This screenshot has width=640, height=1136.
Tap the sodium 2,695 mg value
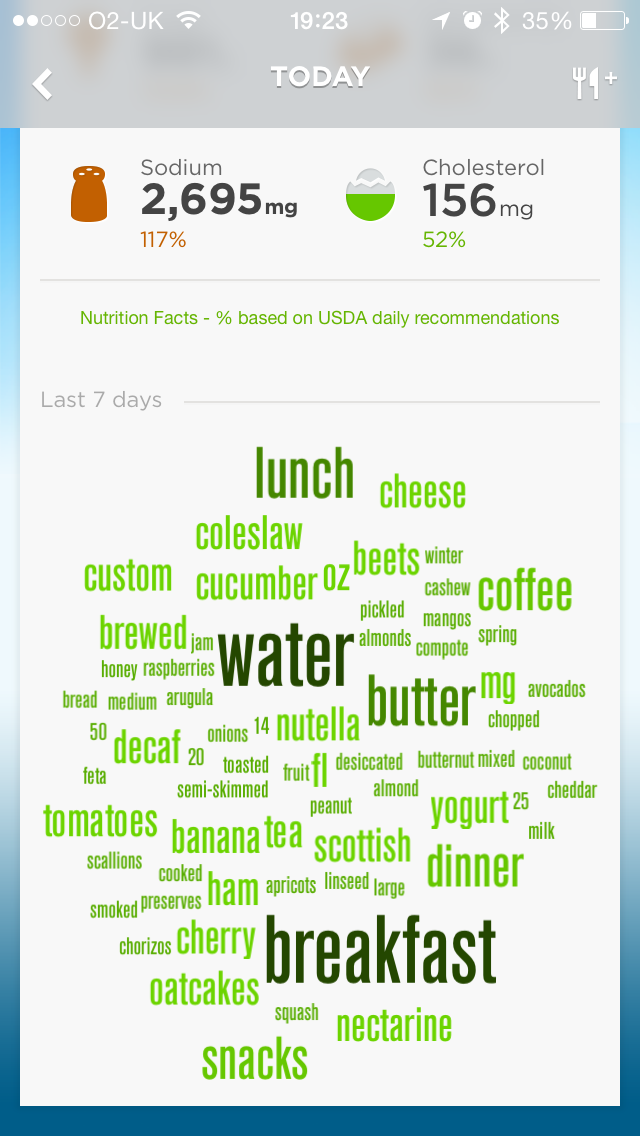(218, 201)
